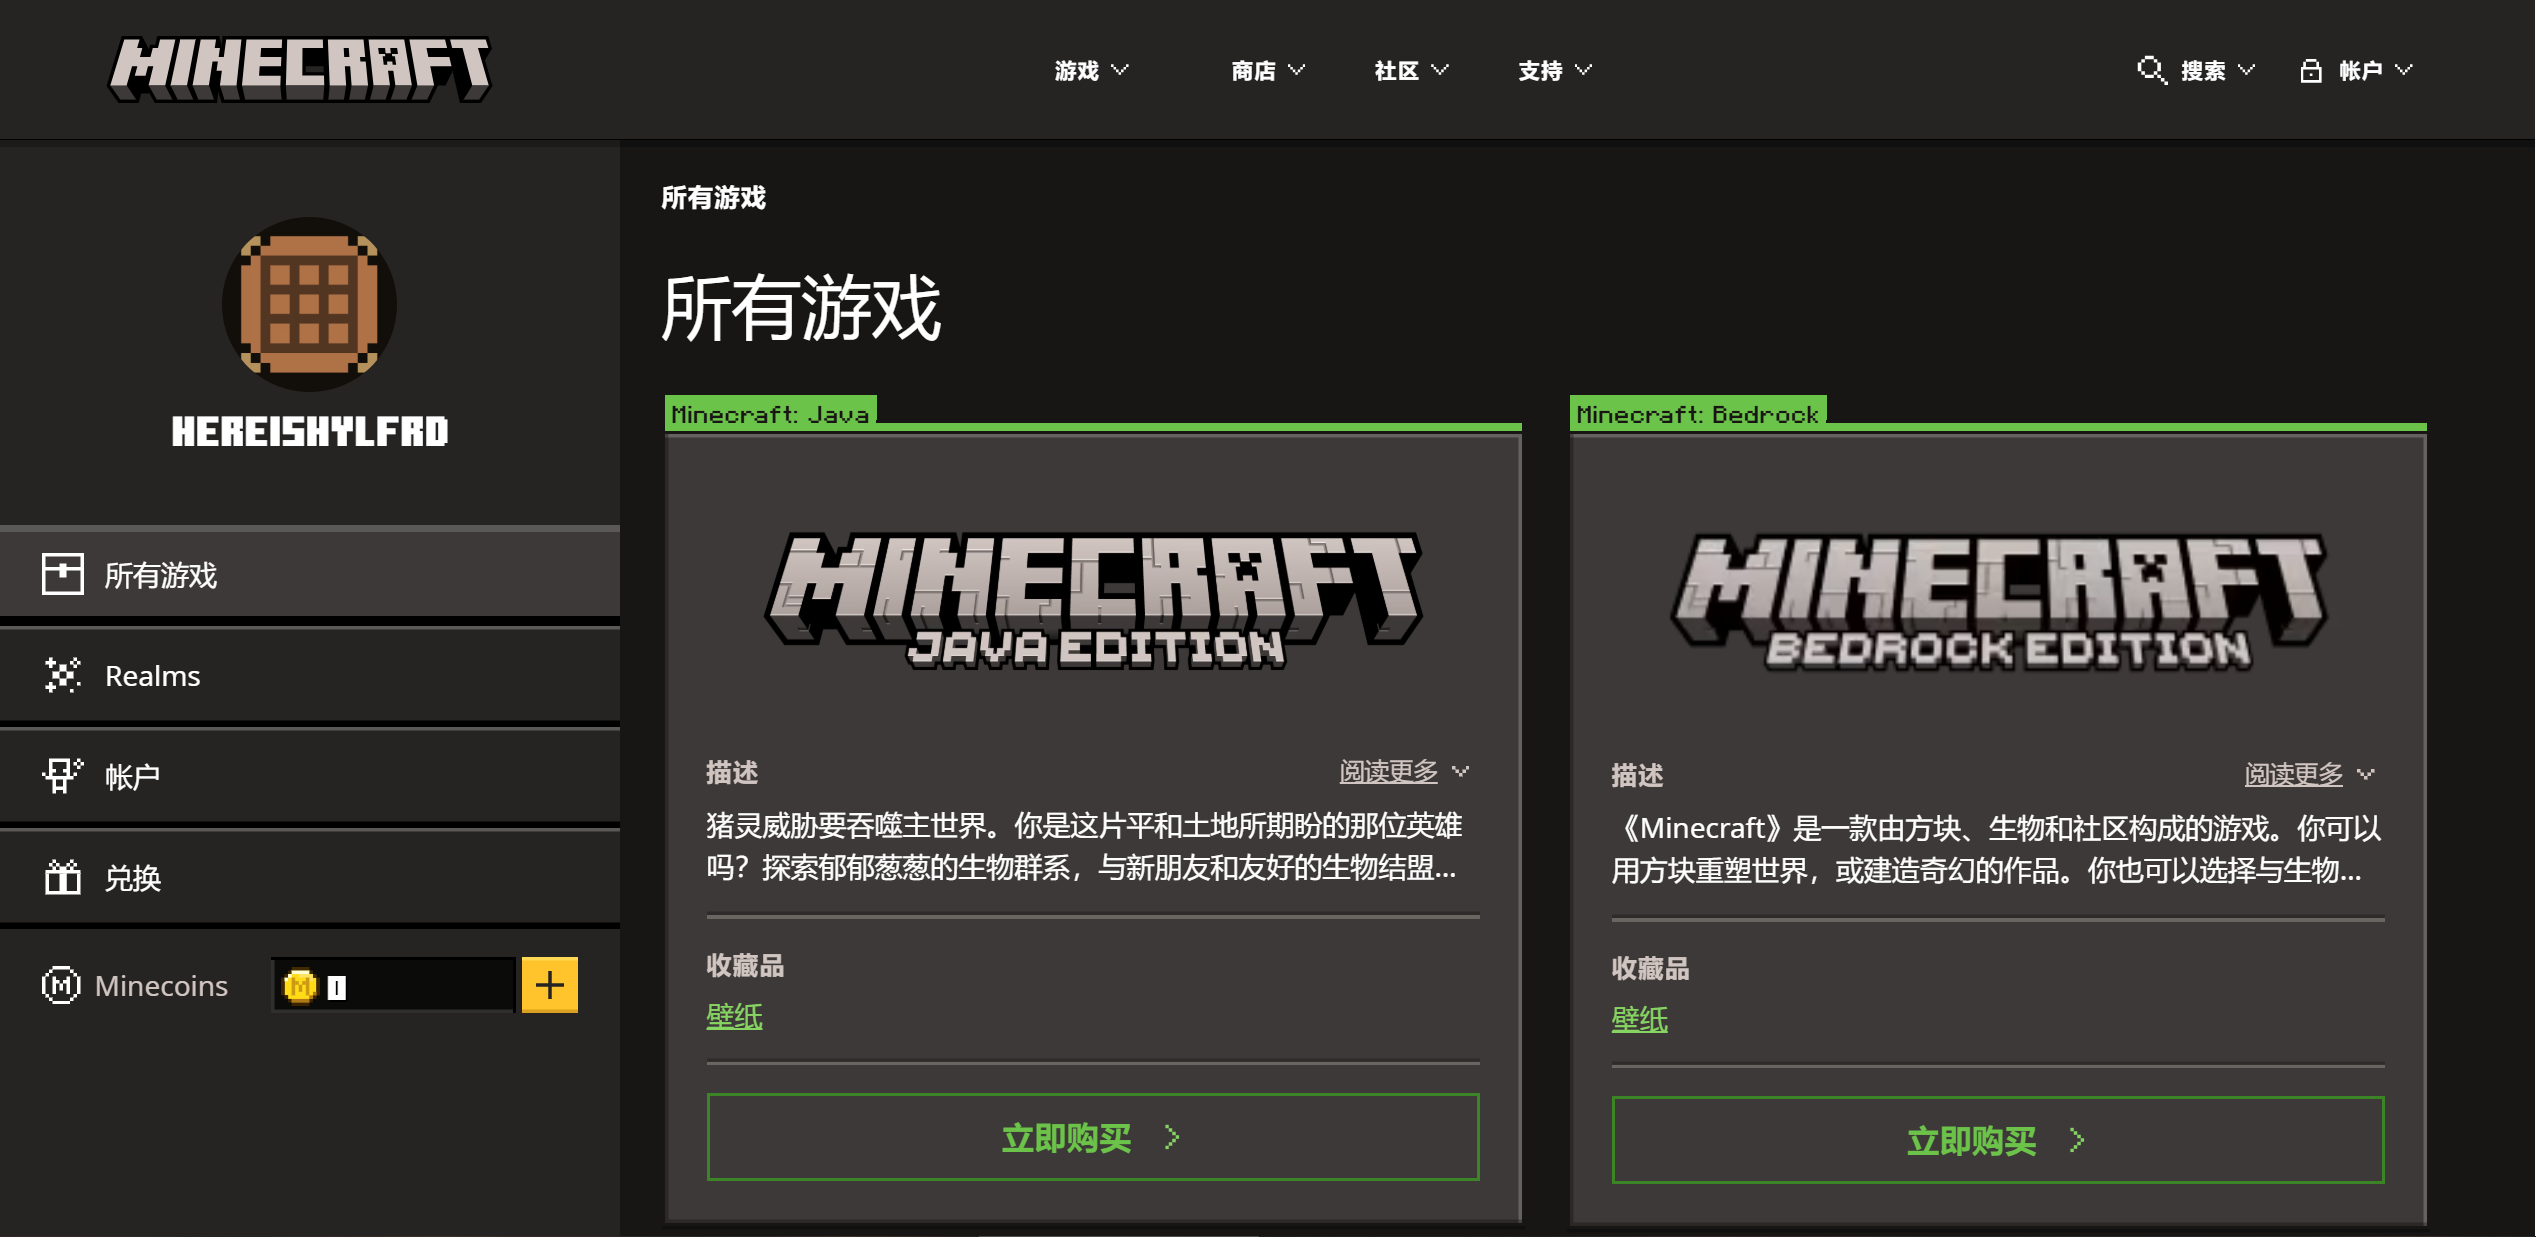Screen dimensions: 2536x1237
Task: Click the 所有游戏 sidebar icon
Action: (62, 574)
